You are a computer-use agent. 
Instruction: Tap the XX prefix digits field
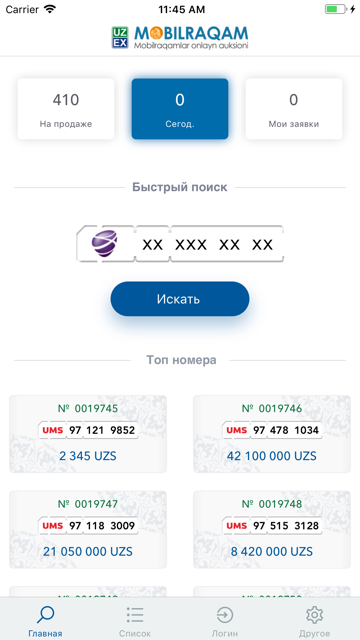pyautogui.click(x=152, y=244)
